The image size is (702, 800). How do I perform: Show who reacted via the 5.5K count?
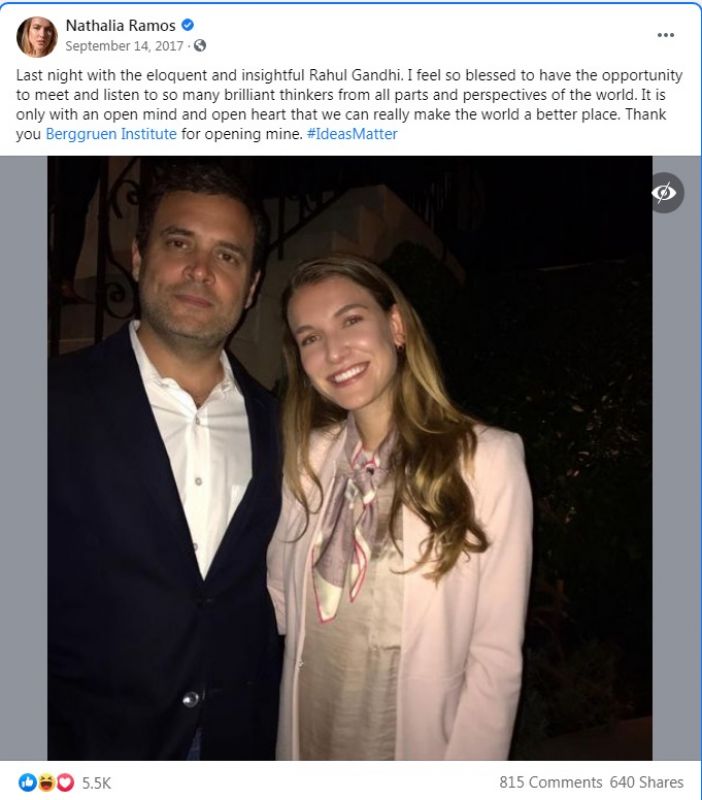click(x=96, y=782)
